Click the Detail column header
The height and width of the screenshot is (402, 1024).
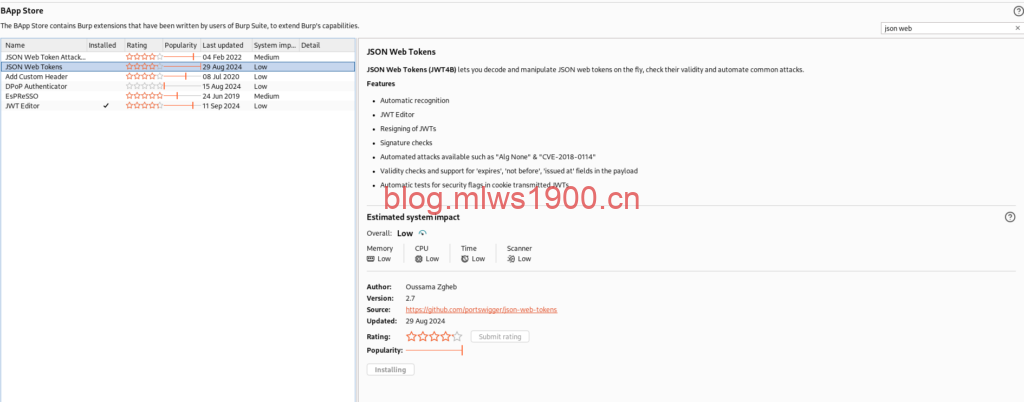tap(326, 46)
